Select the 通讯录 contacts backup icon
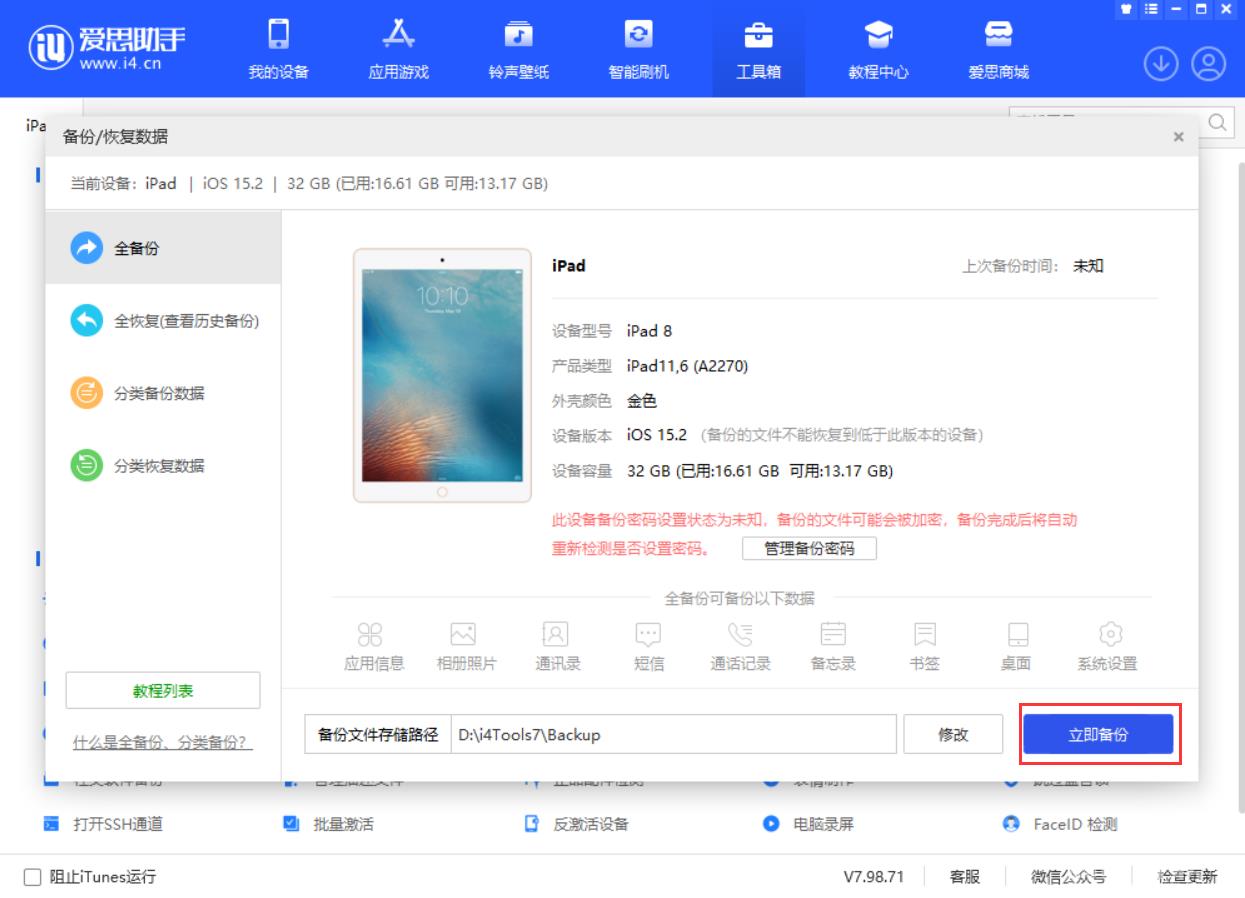This screenshot has height=898, width=1245. 556,645
